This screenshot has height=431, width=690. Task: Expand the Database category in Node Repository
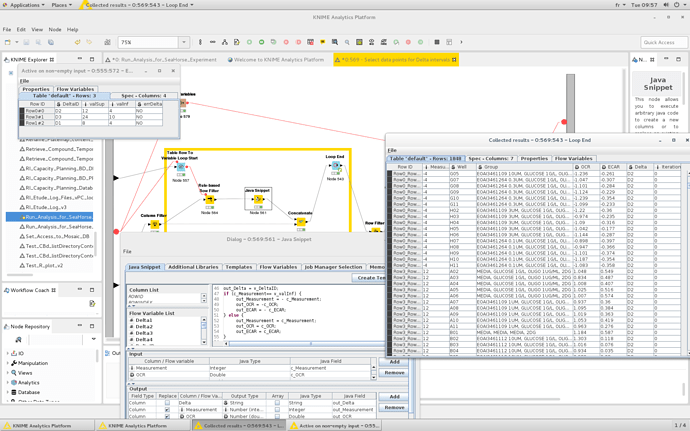[x=7, y=392]
